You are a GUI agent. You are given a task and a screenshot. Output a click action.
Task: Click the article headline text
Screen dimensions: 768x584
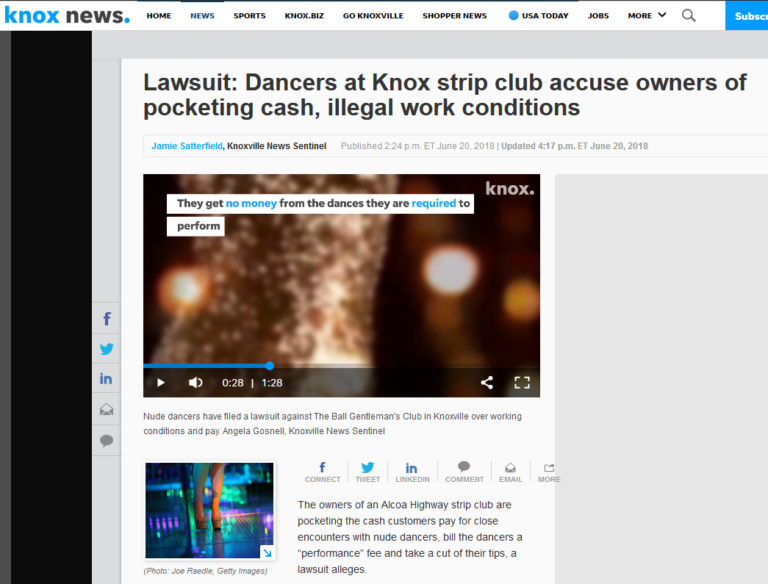coord(444,95)
